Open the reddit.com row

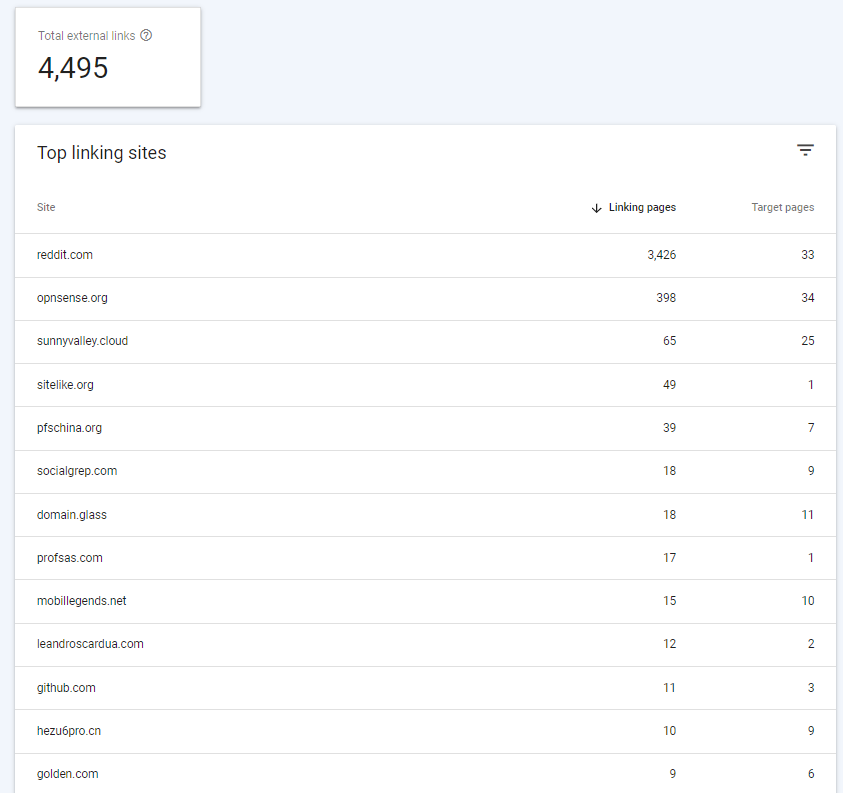coord(425,255)
